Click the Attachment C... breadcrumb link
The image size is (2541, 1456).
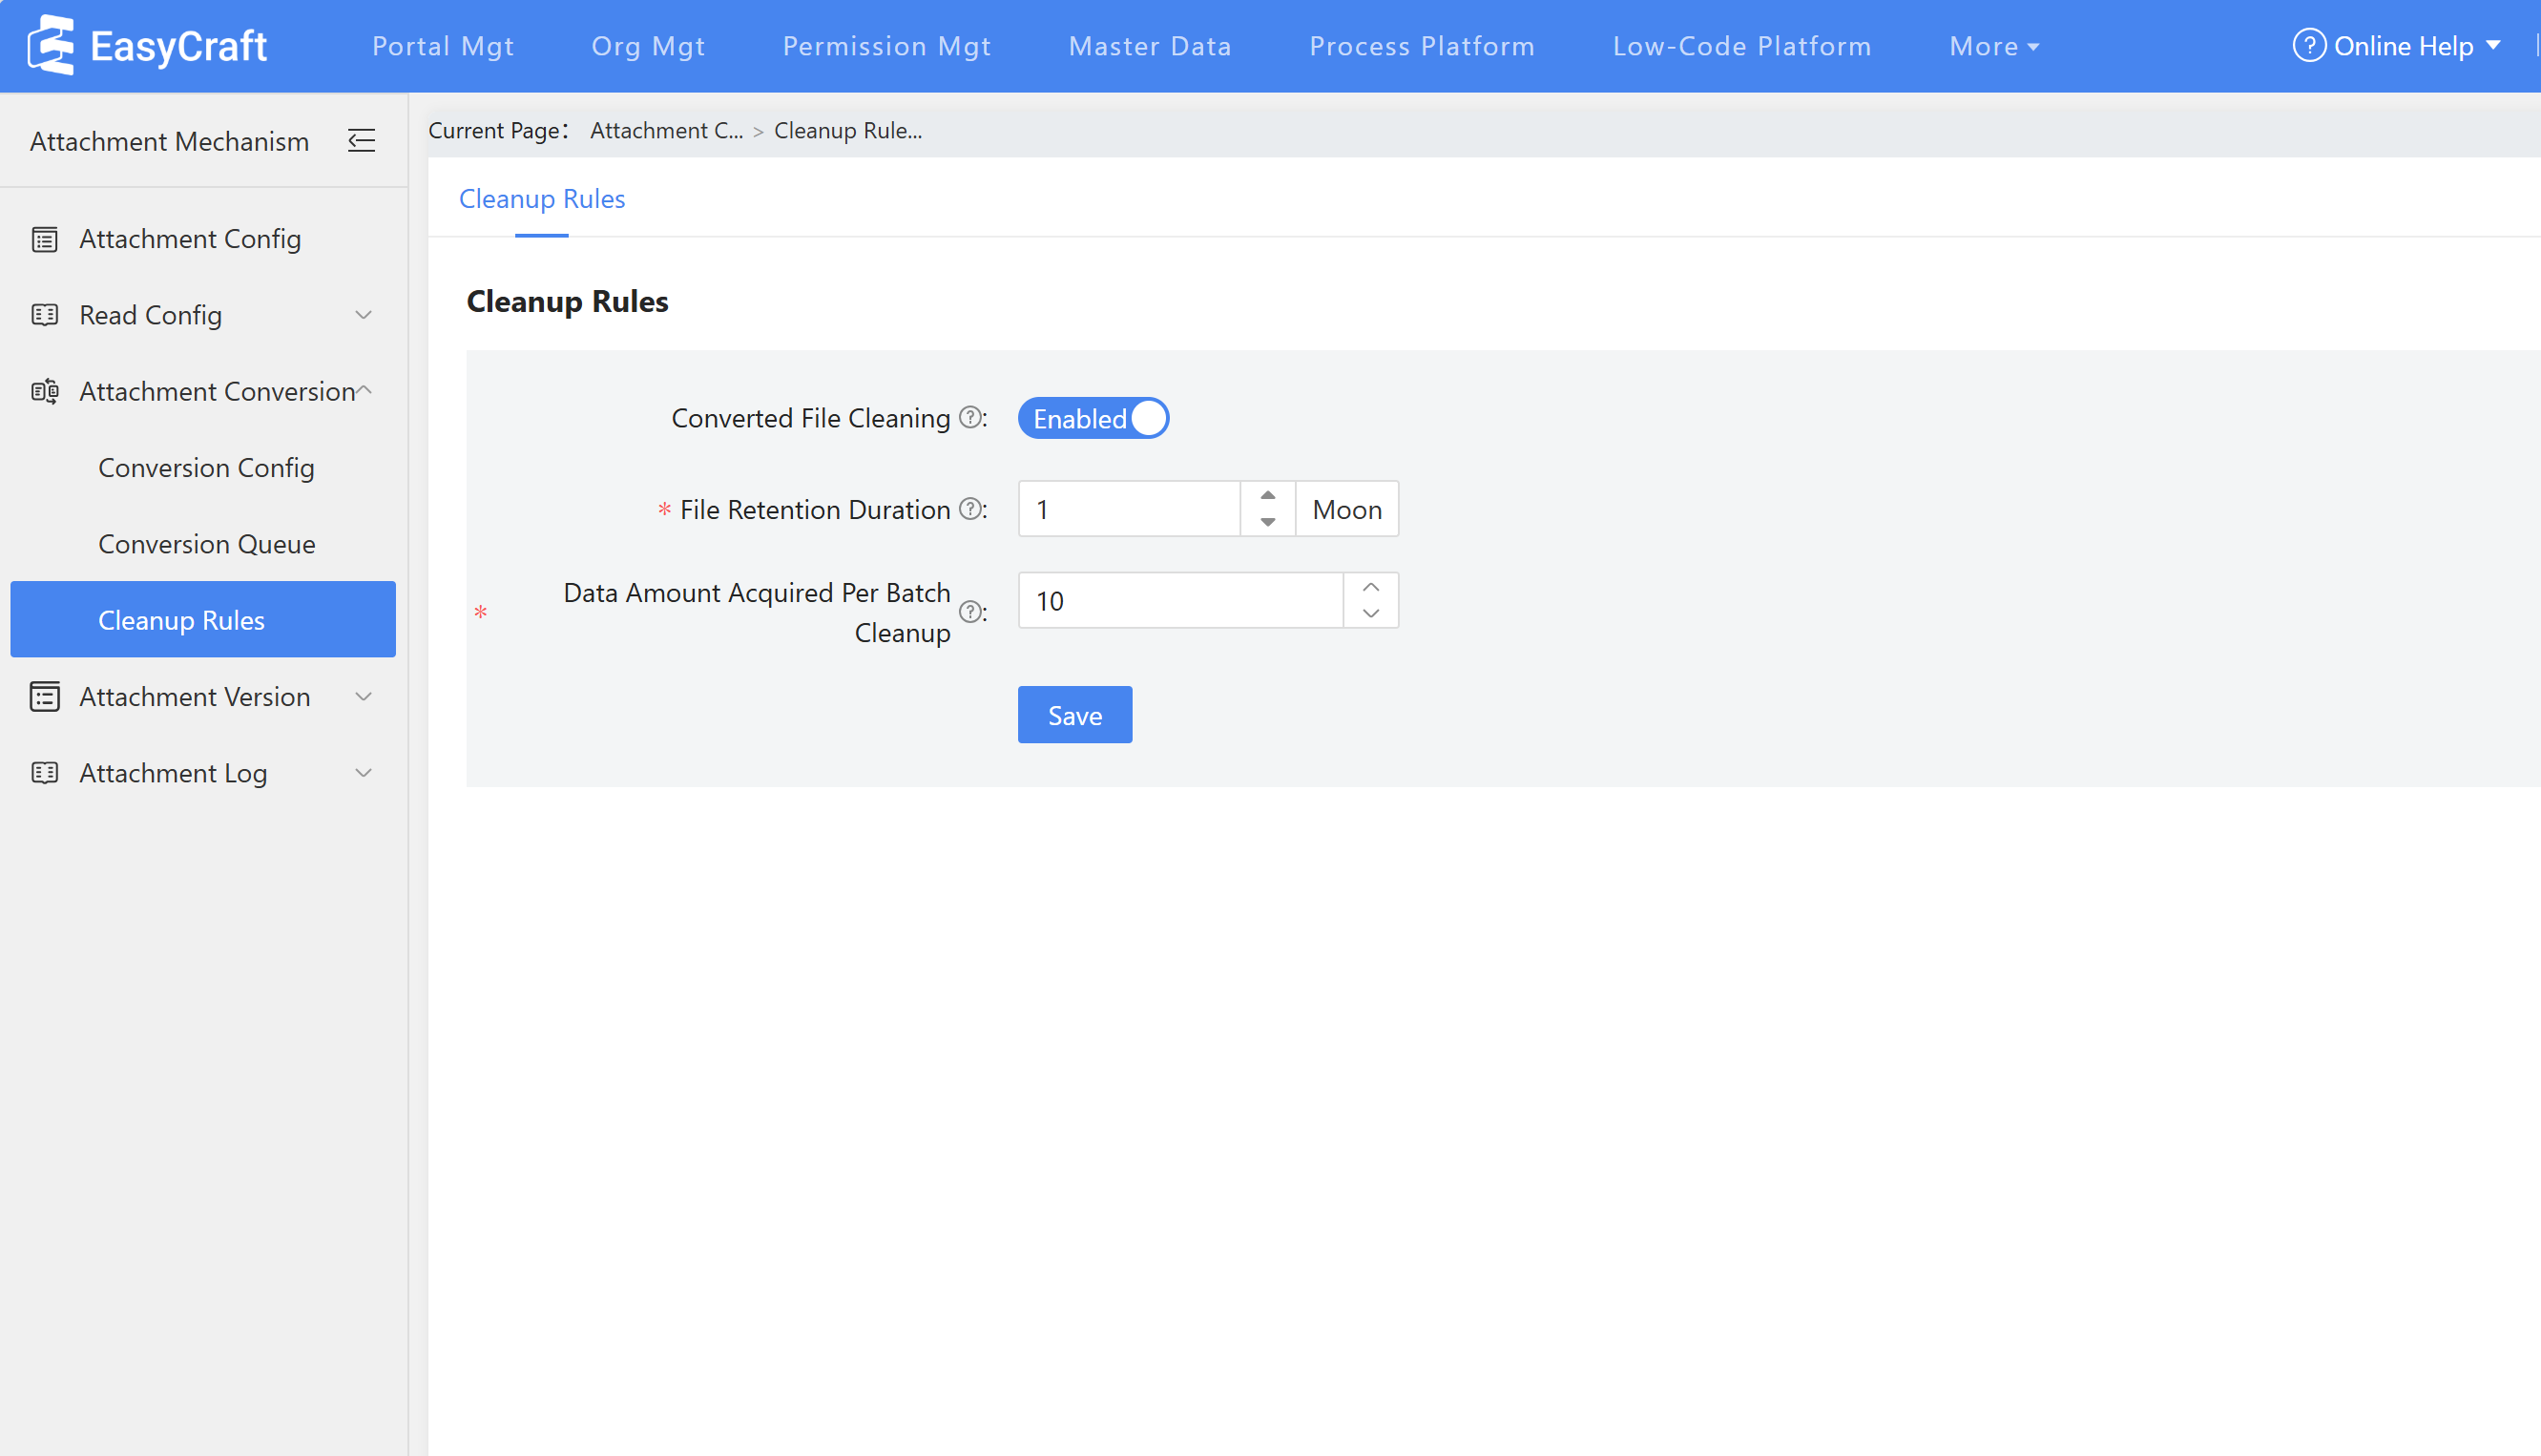(x=666, y=130)
